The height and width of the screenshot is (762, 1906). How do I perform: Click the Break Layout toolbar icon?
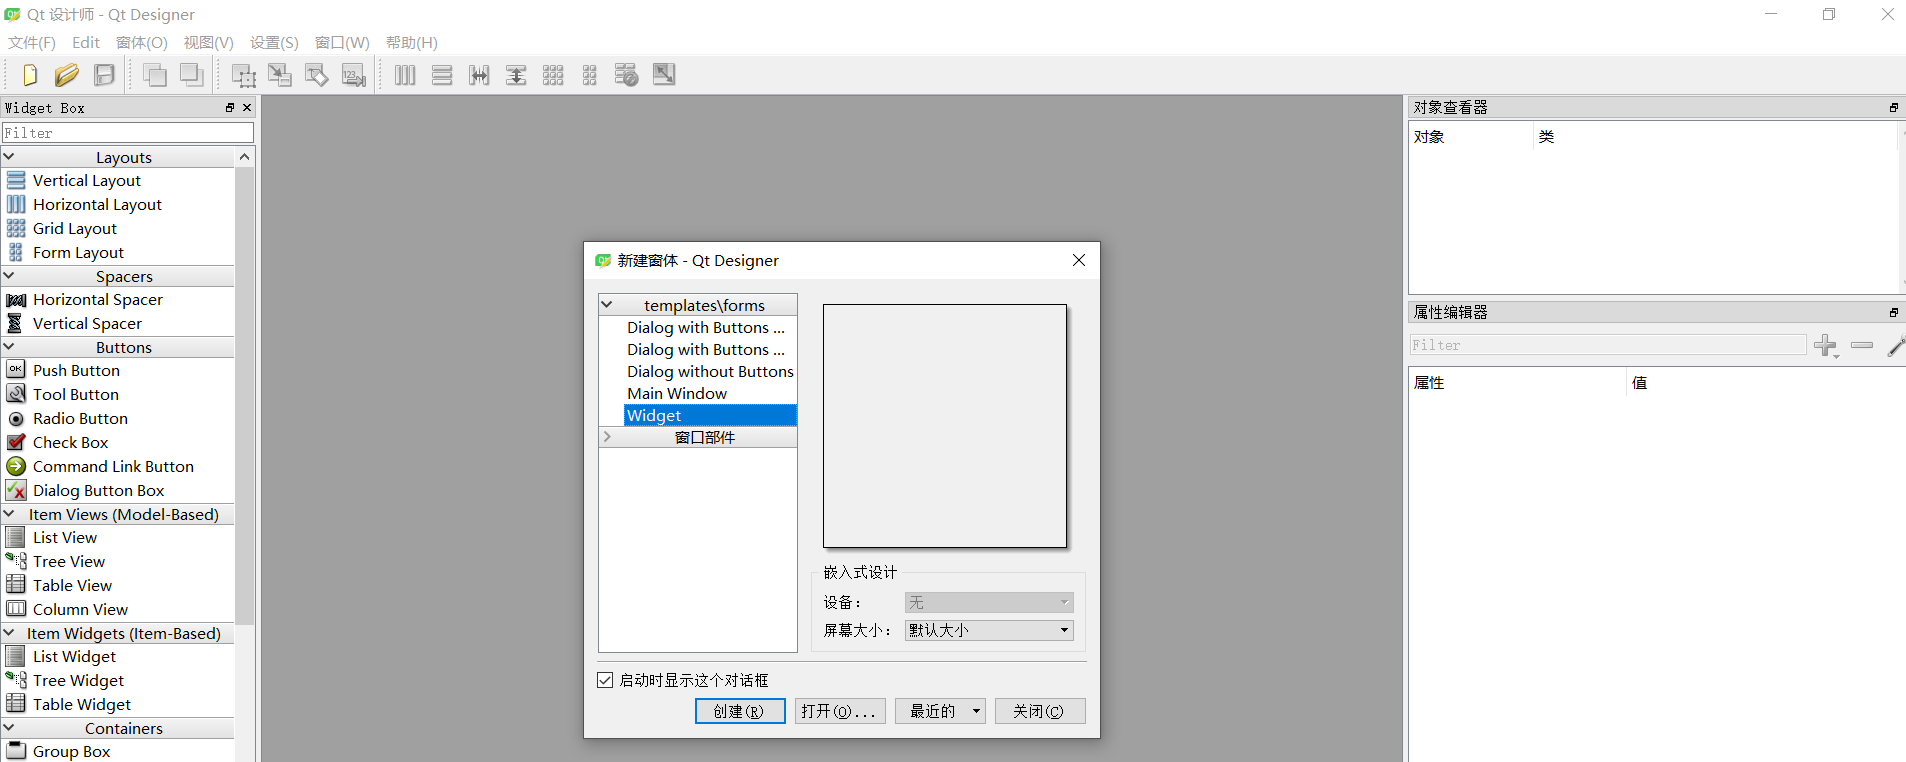tap(627, 75)
